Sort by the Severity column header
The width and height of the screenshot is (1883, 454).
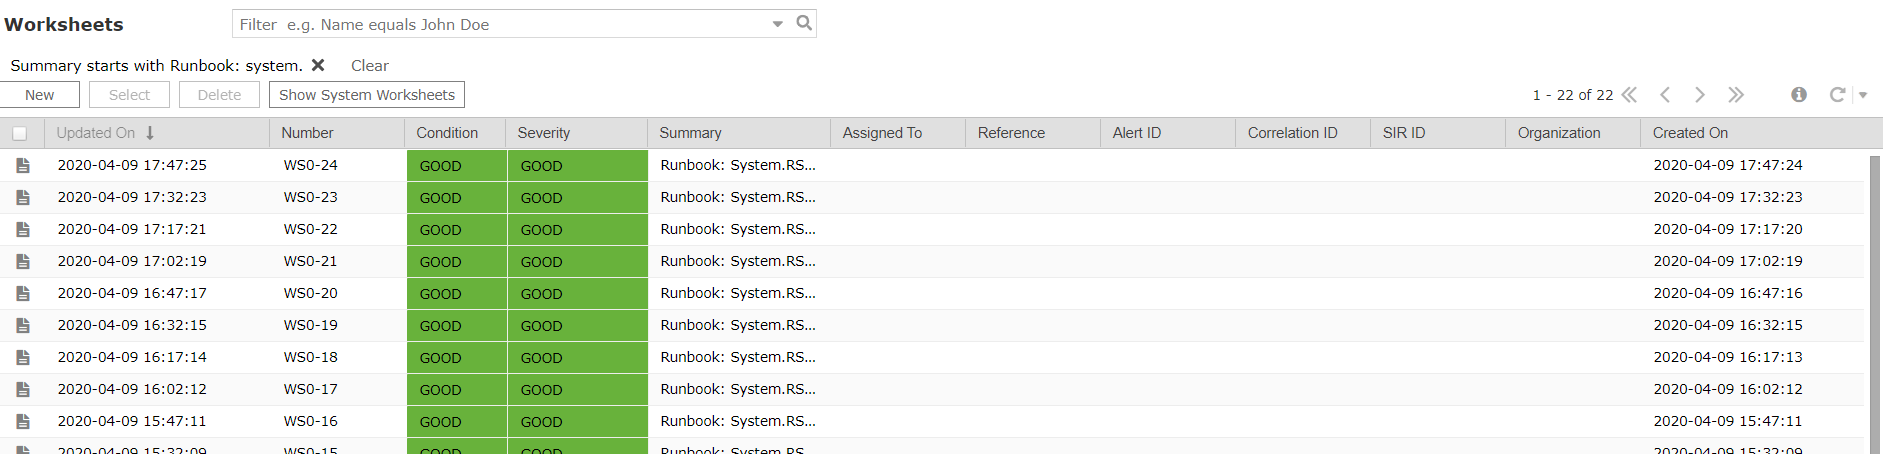coord(544,133)
